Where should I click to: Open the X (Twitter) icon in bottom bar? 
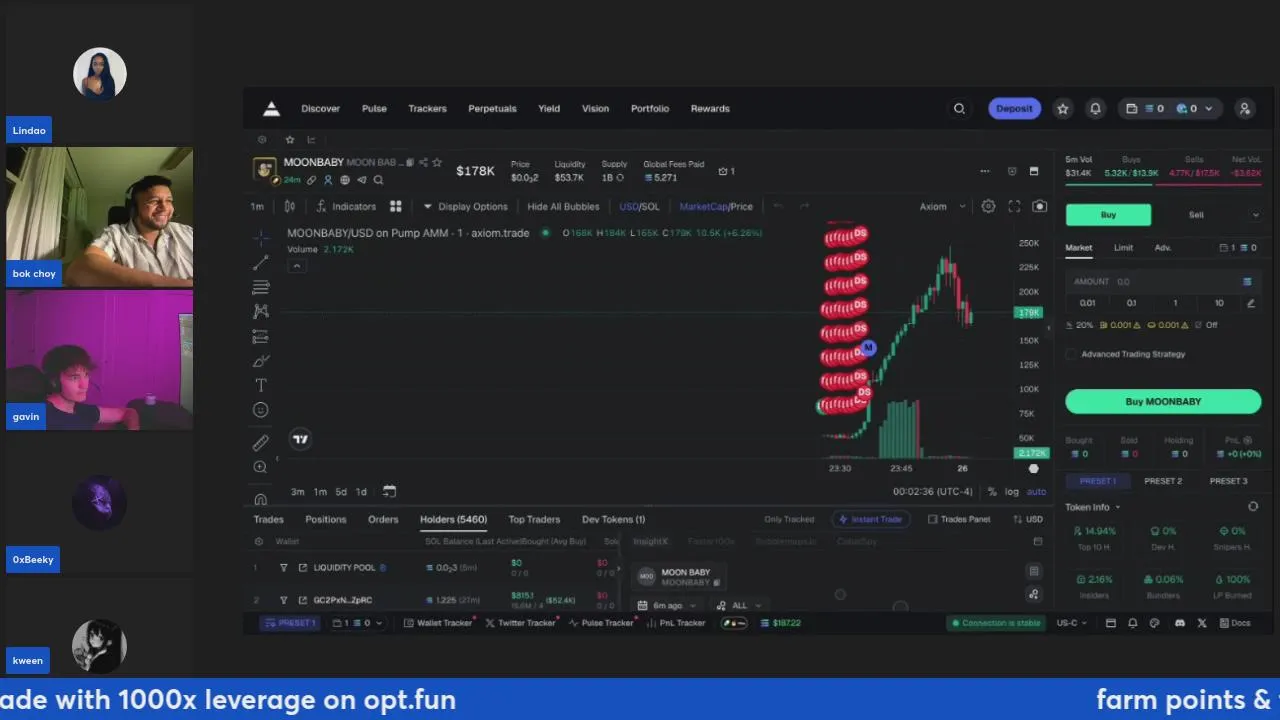coord(1202,623)
